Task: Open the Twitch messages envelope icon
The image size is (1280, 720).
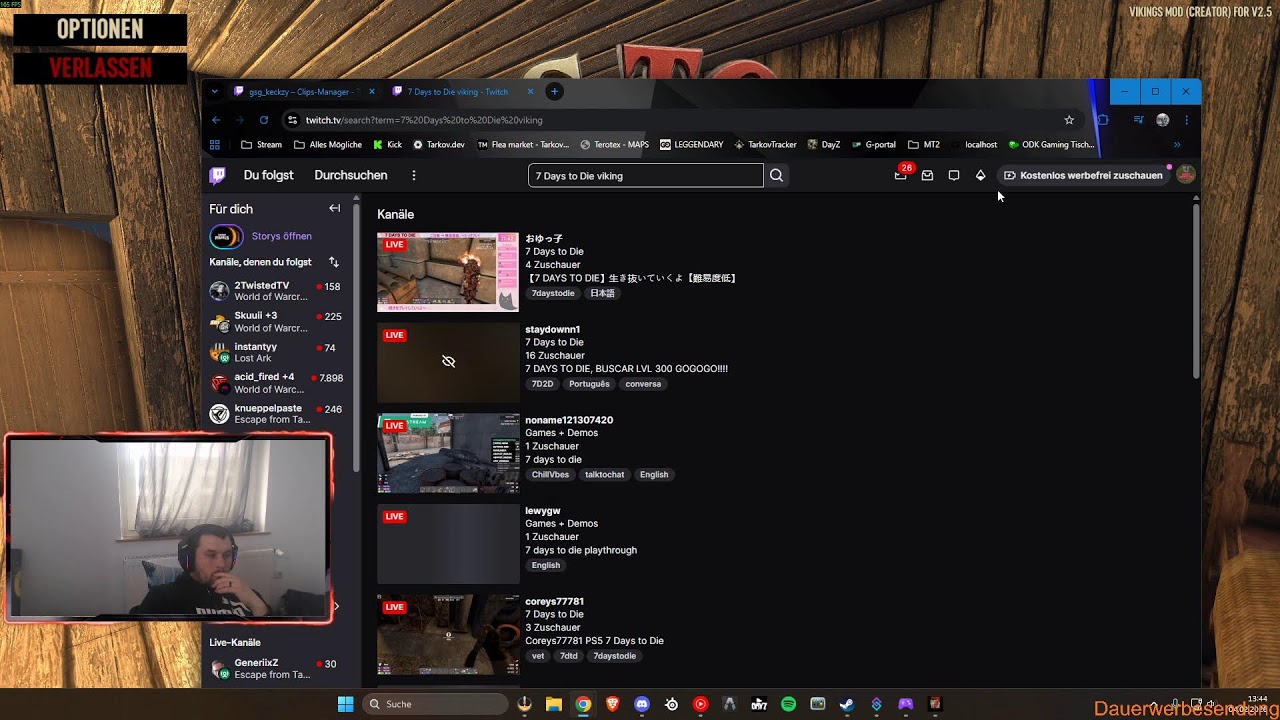Action: point(927,176)
